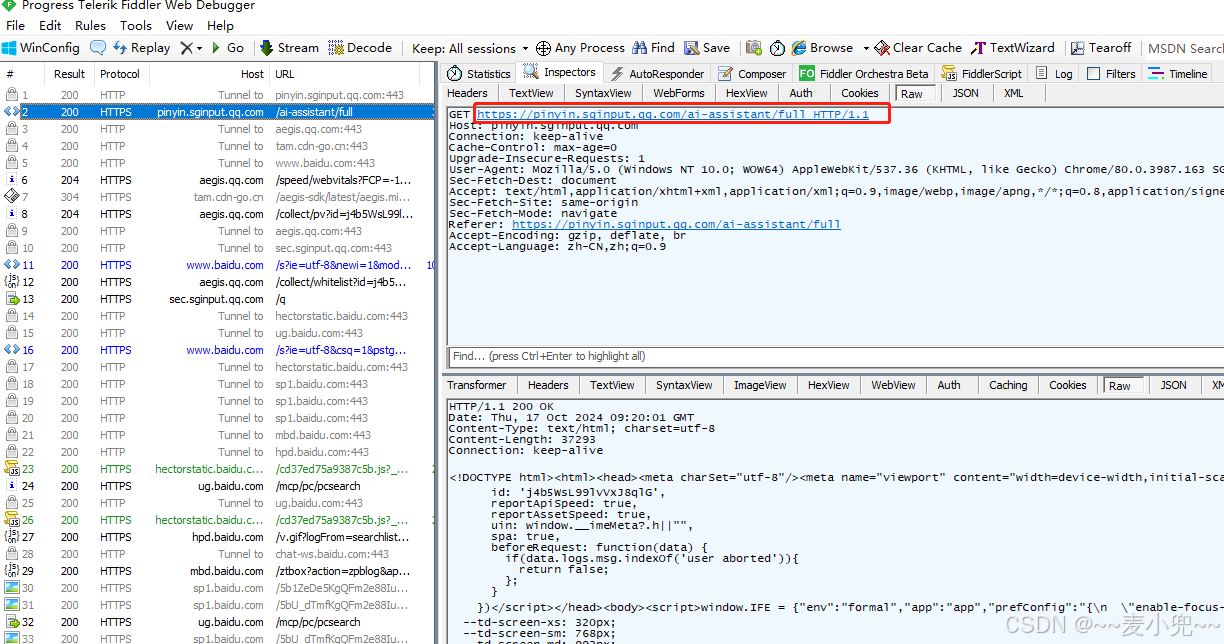Open Find sessions from the toolbar

point(653,47)
